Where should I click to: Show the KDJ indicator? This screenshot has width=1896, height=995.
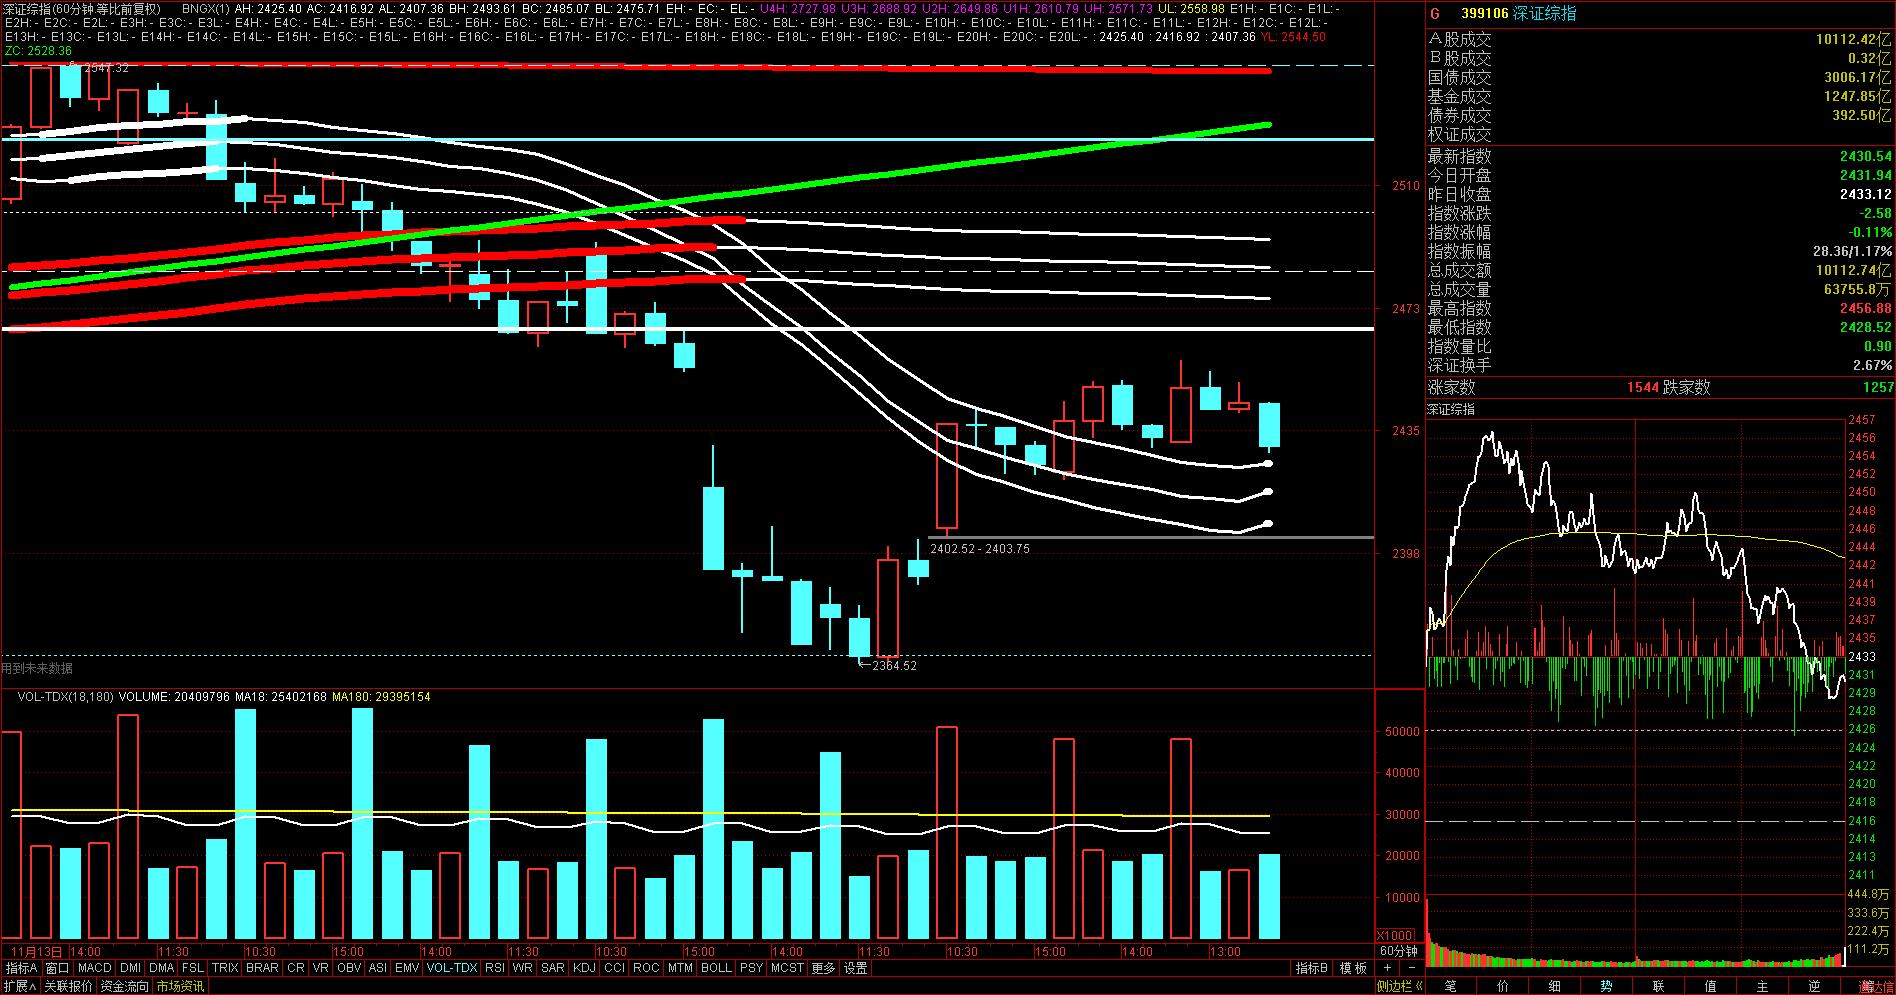click(x=585, y=968)
